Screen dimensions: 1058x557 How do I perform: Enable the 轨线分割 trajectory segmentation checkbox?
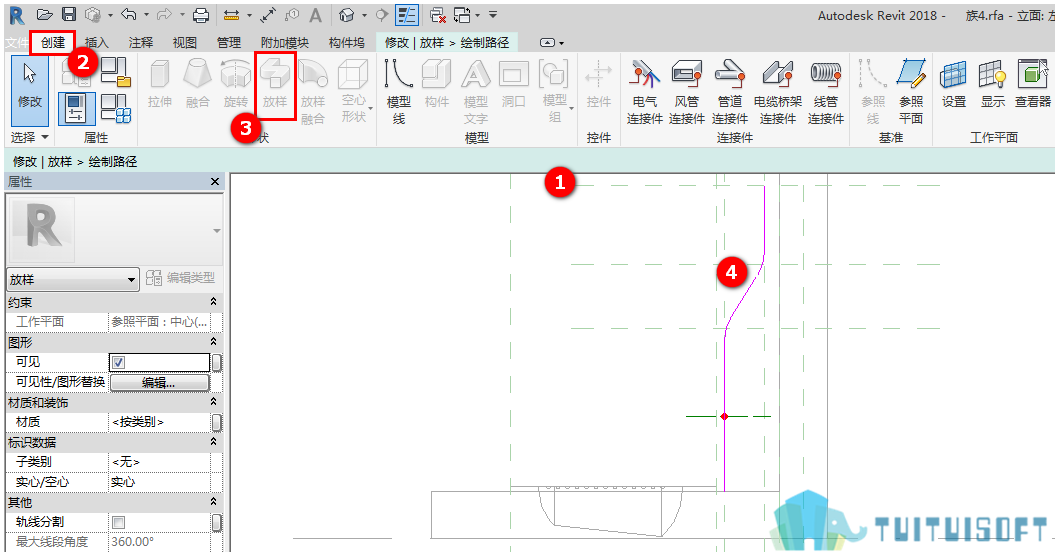[119, 522]
